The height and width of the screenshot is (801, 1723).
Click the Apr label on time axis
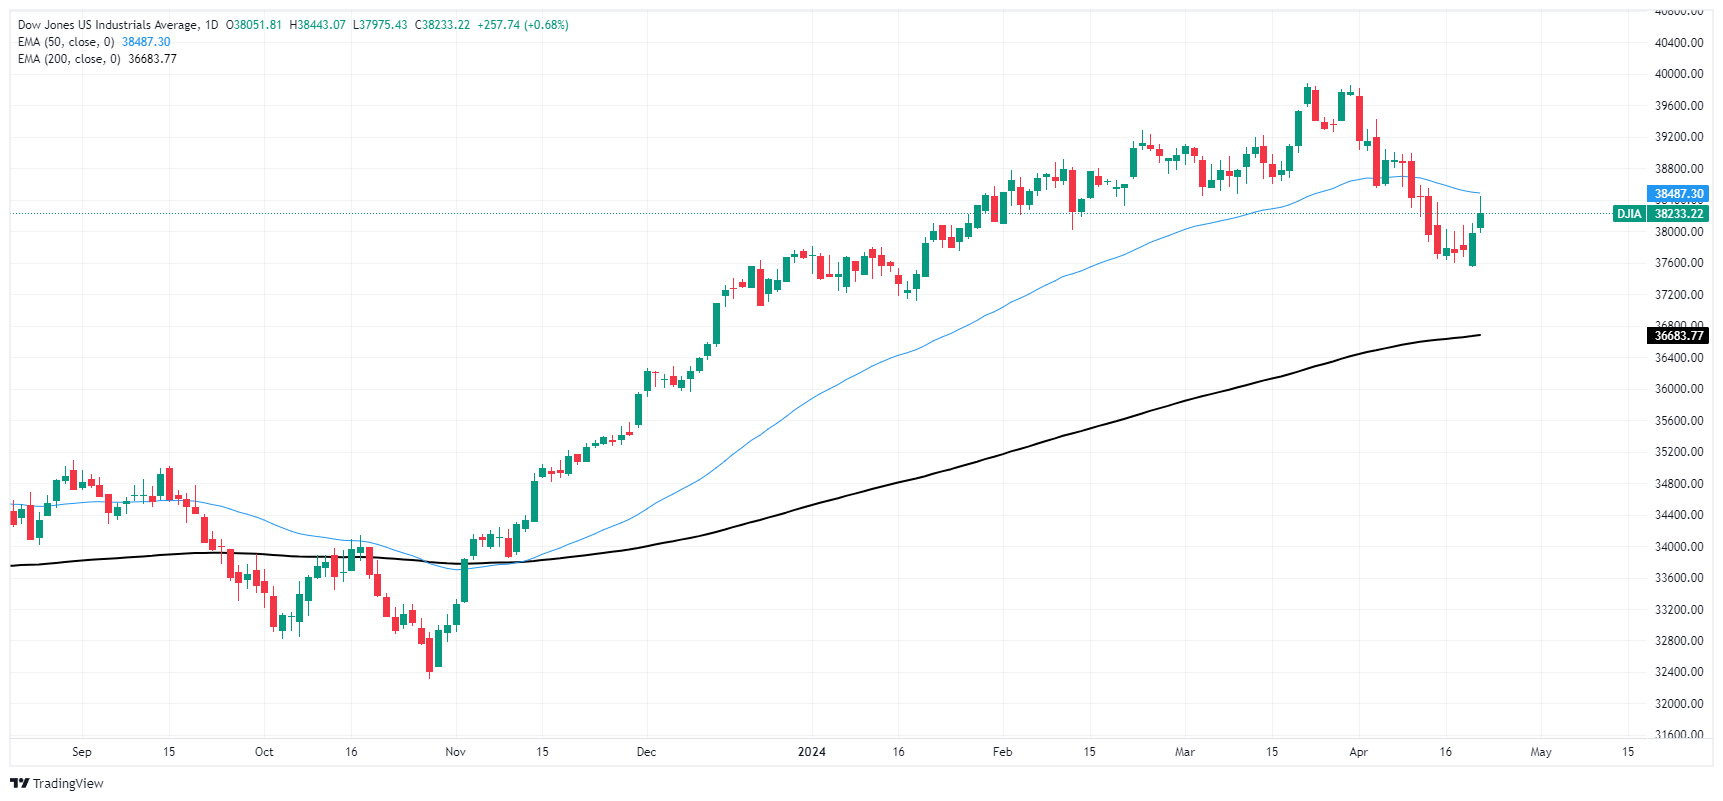pos(1358,752)
